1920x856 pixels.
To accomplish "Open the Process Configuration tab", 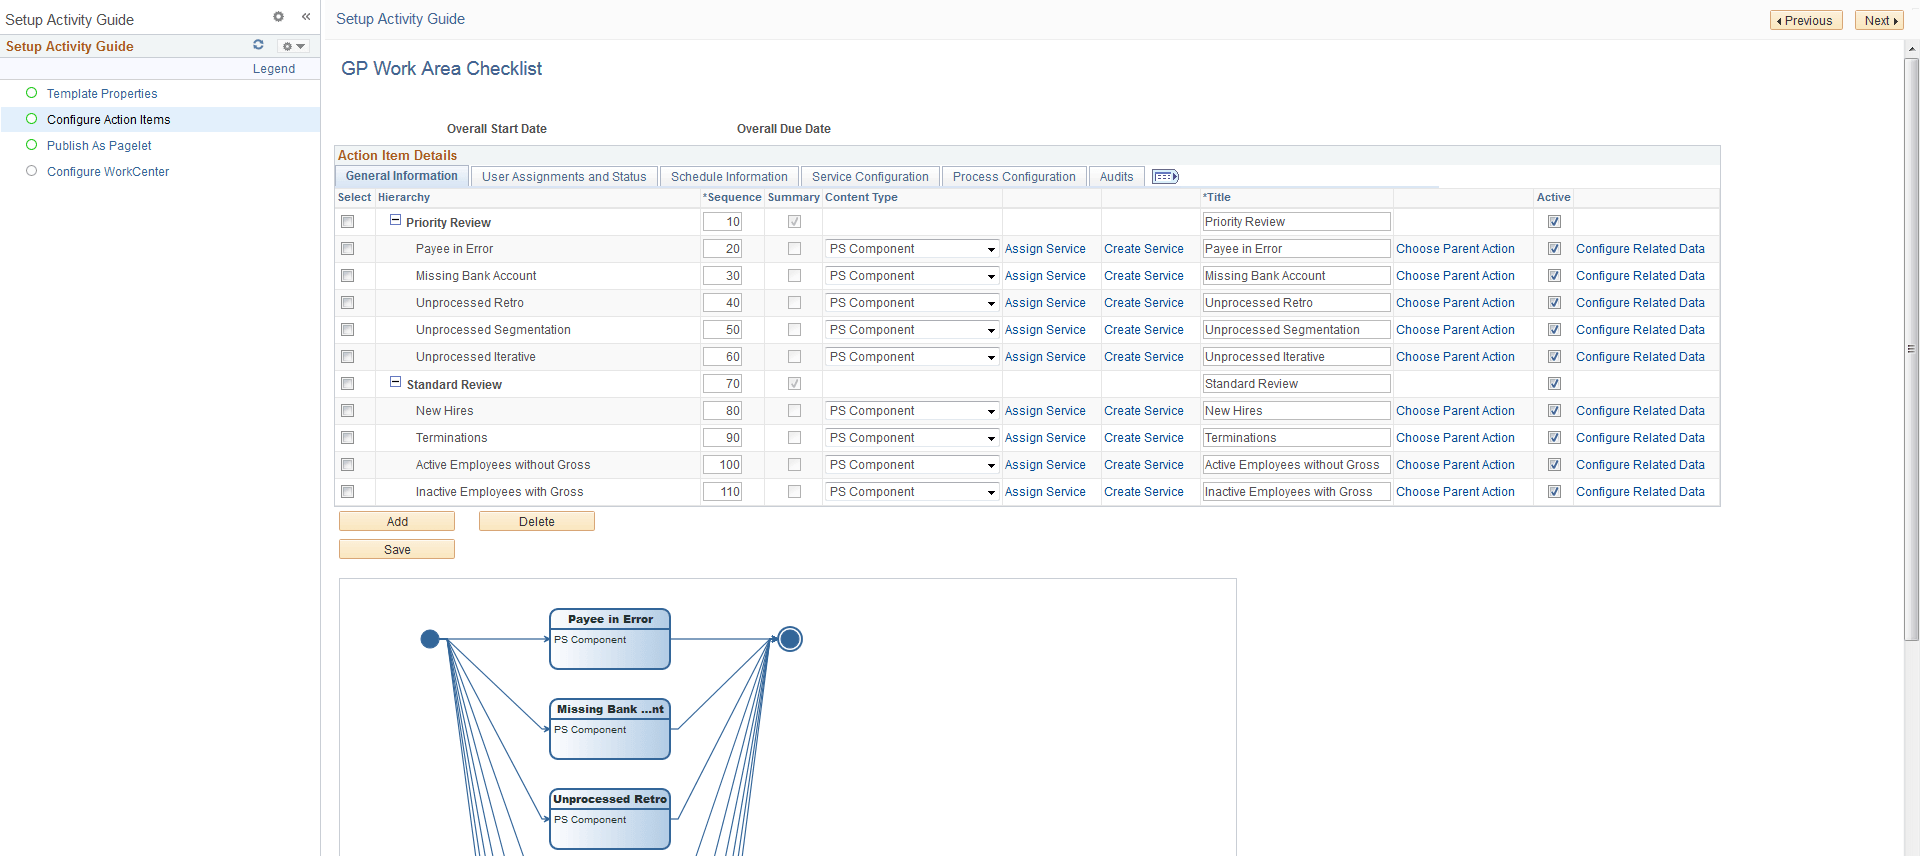I will tap(1014, 177).
